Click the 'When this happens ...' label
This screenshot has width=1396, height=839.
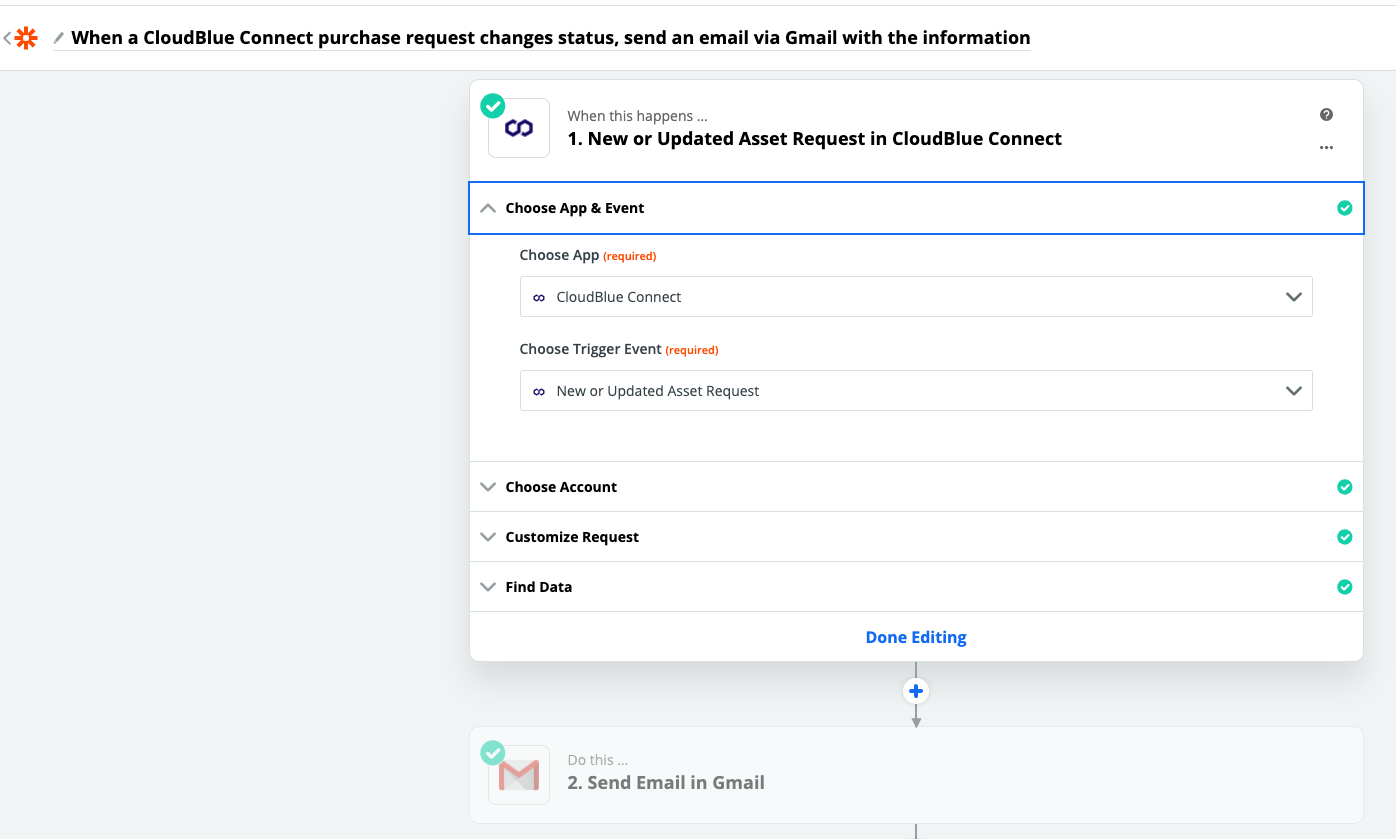coord(637,116)
